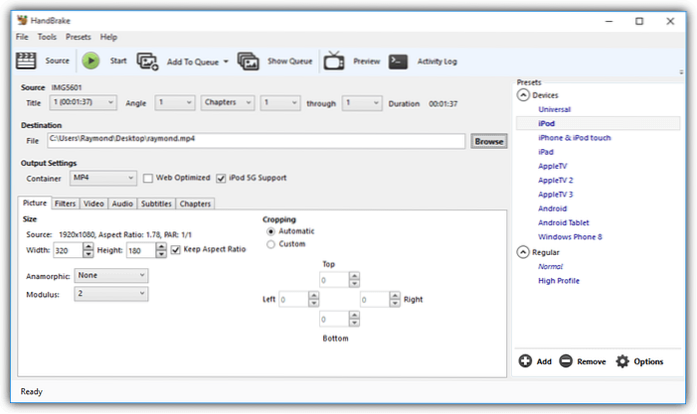
Task: Click the Browse button
Action: coord(489,141)
